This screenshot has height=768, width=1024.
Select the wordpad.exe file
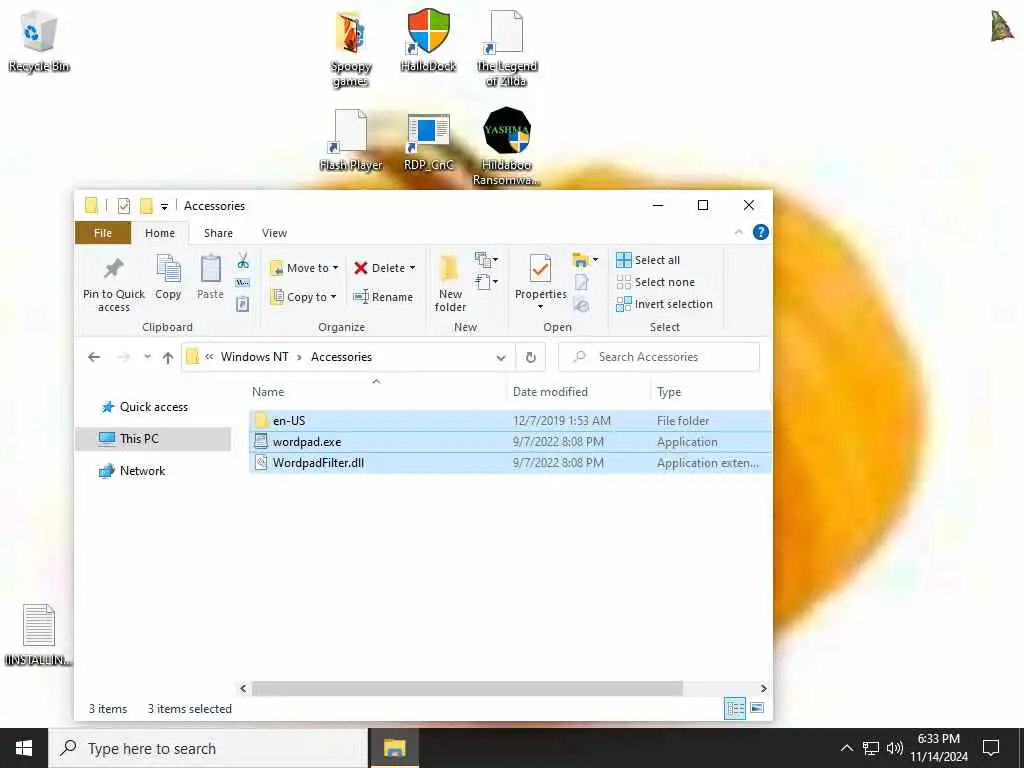(x=510, y=442)
